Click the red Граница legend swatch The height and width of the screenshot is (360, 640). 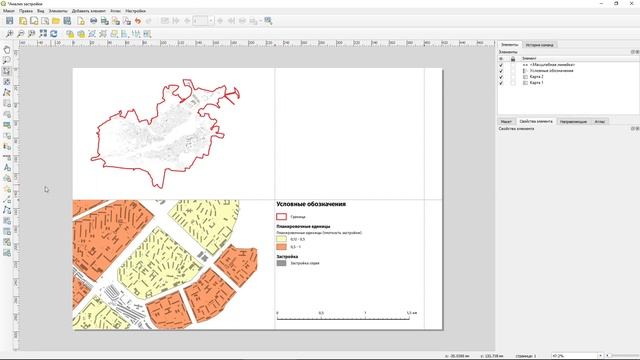point(282,217)
